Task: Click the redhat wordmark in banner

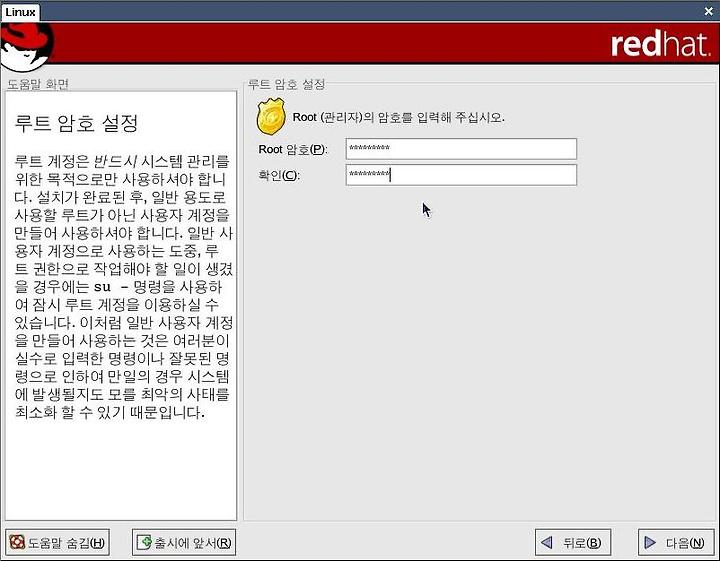Action: (x=659, y=44)
